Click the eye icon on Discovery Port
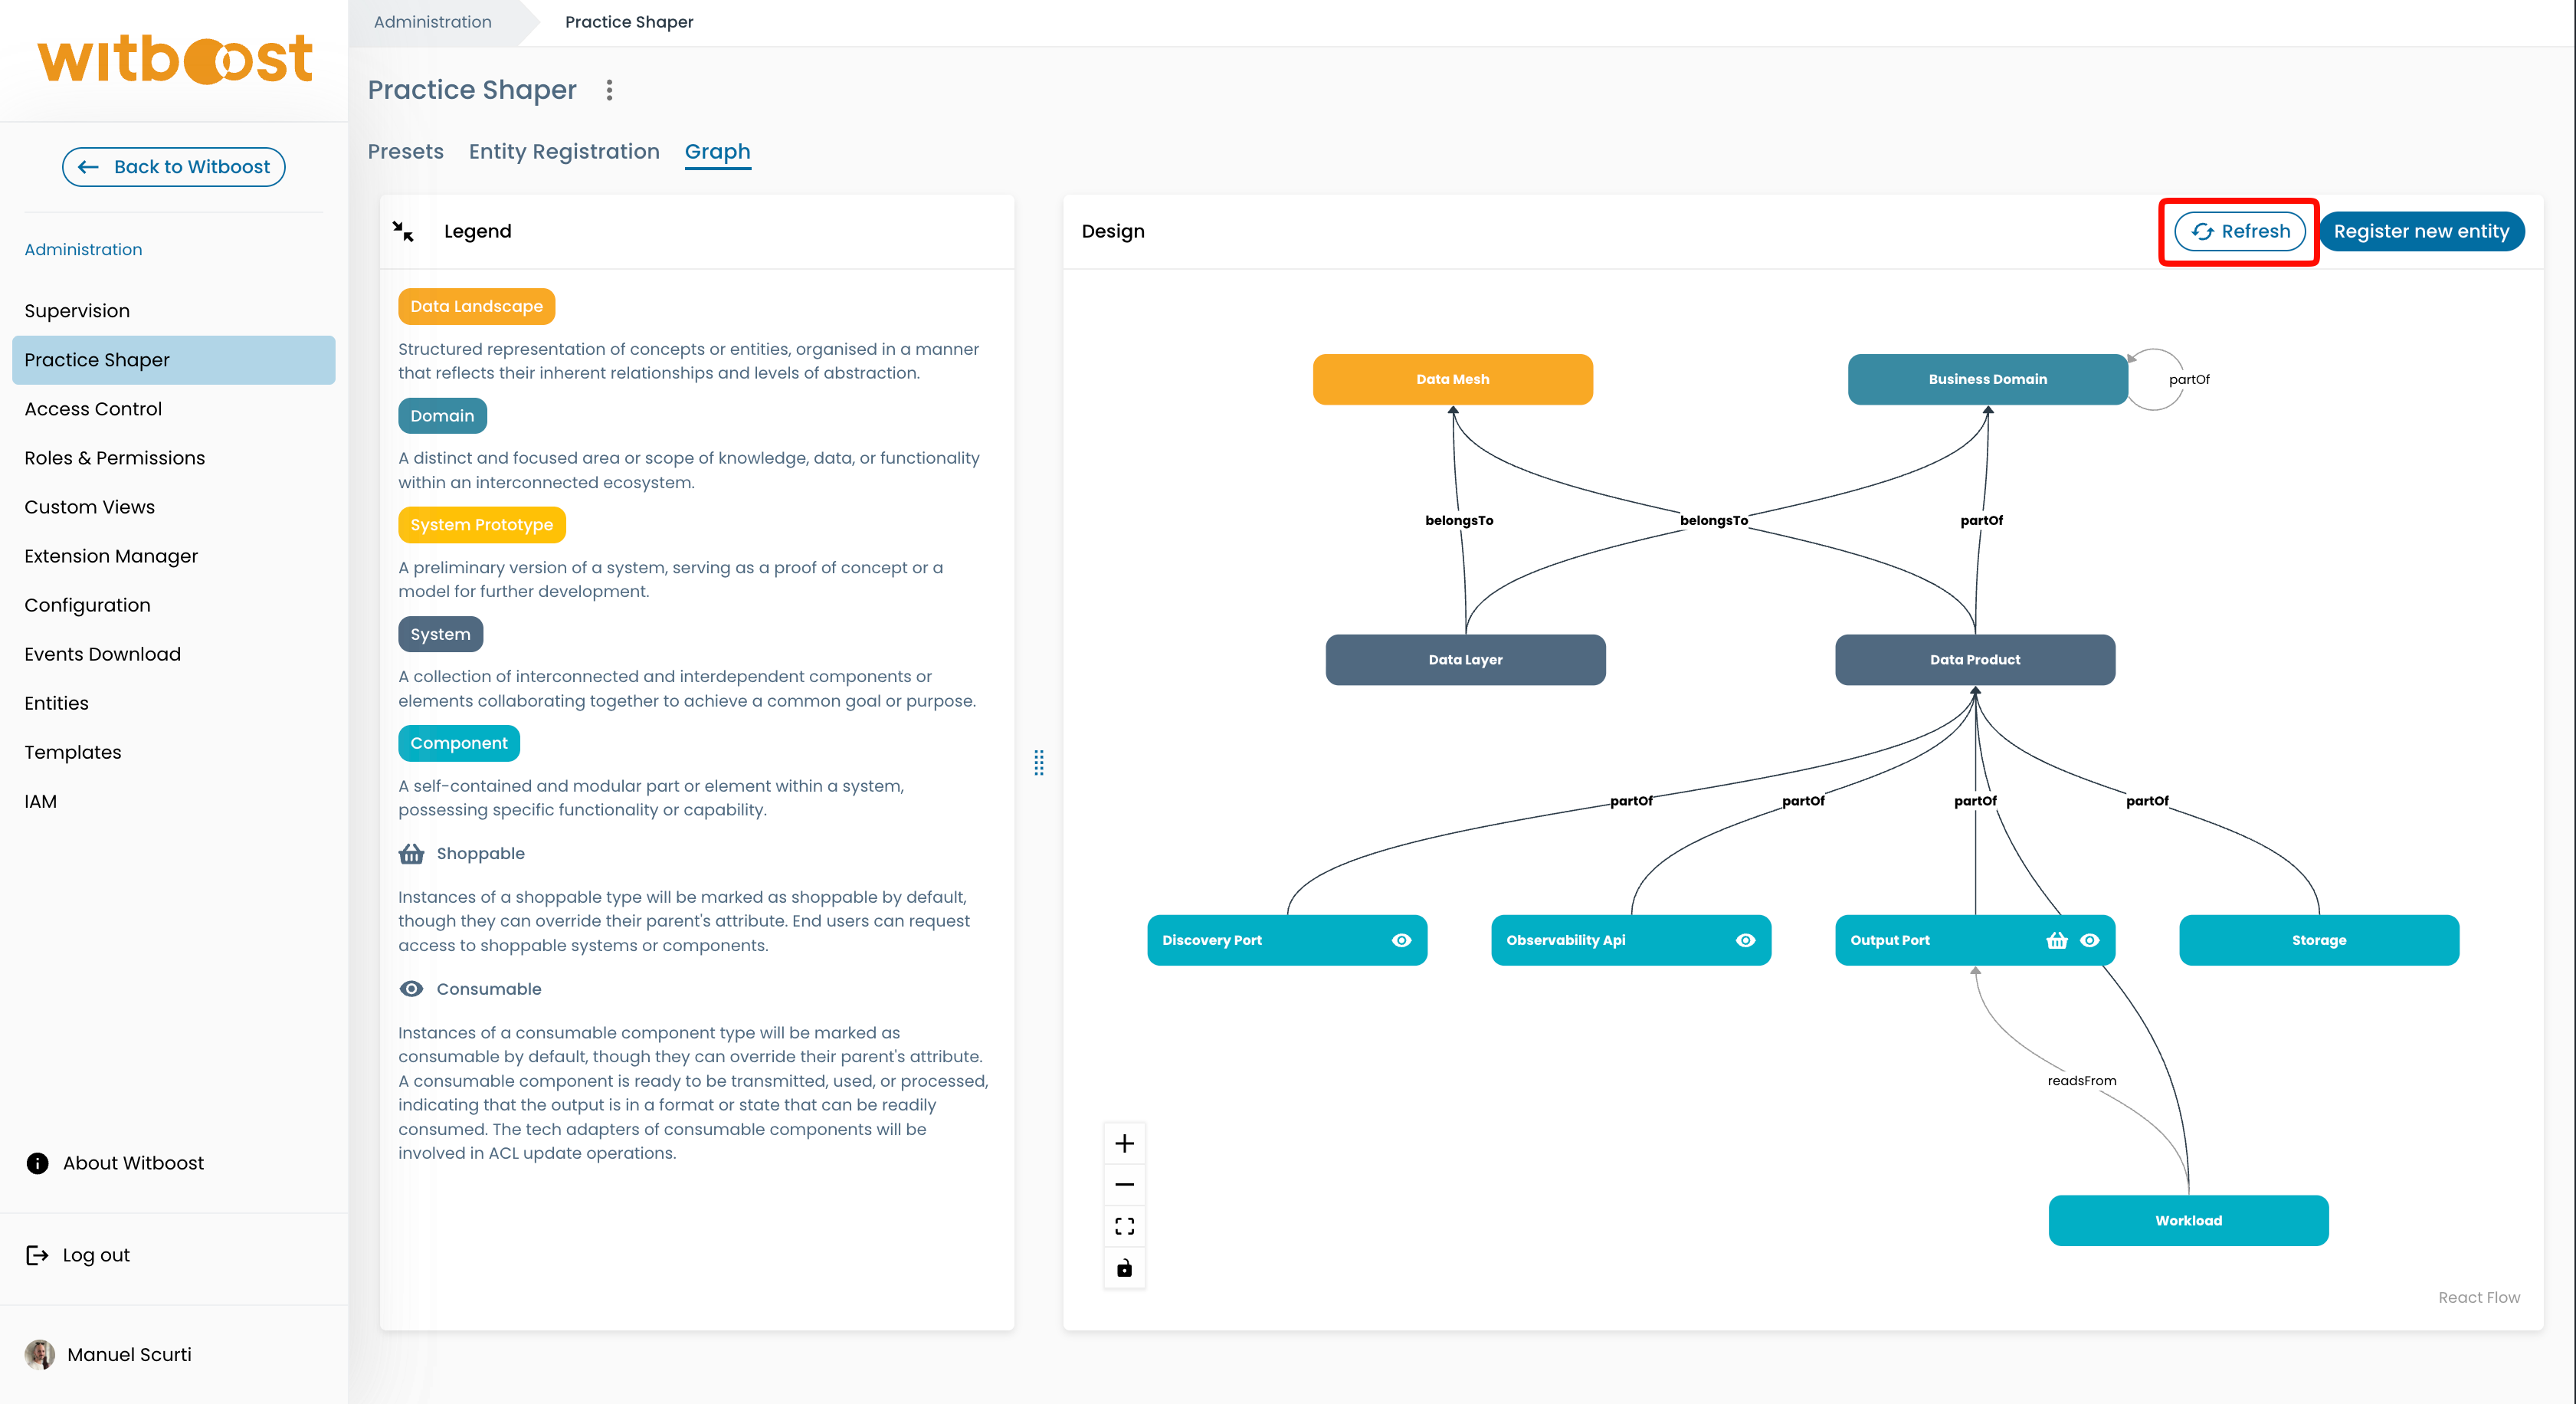This screenshot has width=2576, height=1404. click(1401, 940)
